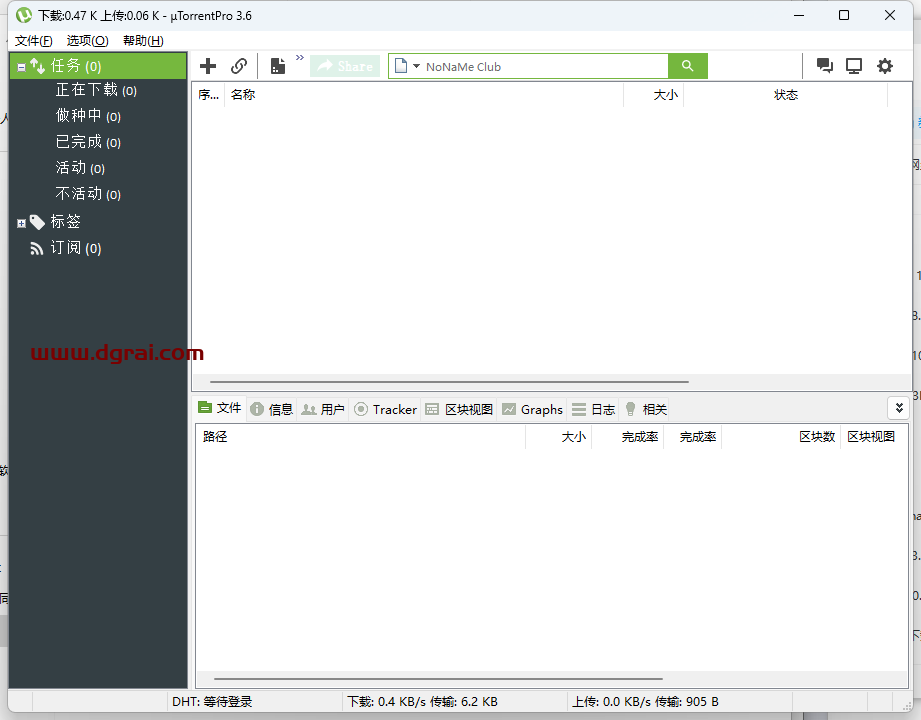Expand hidden toolbar items with the chevron
921x720 pixels.
click(x=299, y=58)
